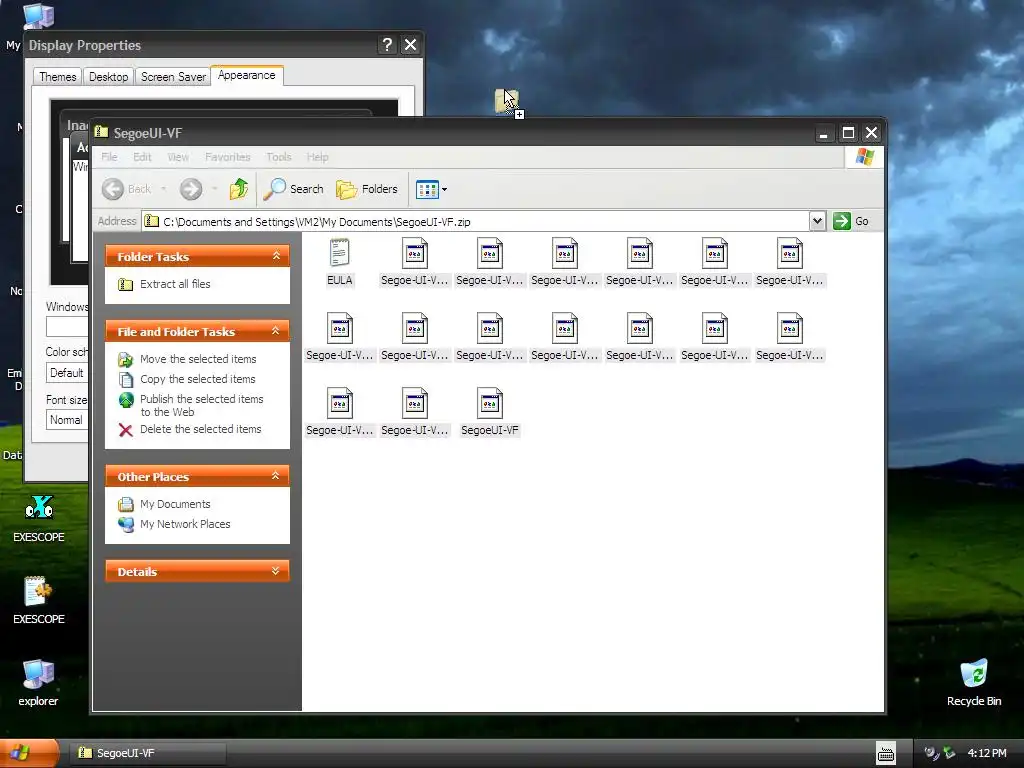Screen dimensions: 1024x768
Task: Click Delete the selected items
Action: pos(190,429)
